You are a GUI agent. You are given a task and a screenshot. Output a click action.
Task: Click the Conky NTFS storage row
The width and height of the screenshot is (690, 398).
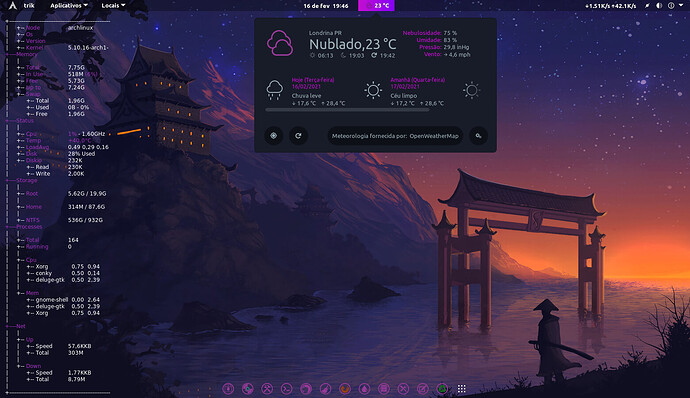coord(60,220)
